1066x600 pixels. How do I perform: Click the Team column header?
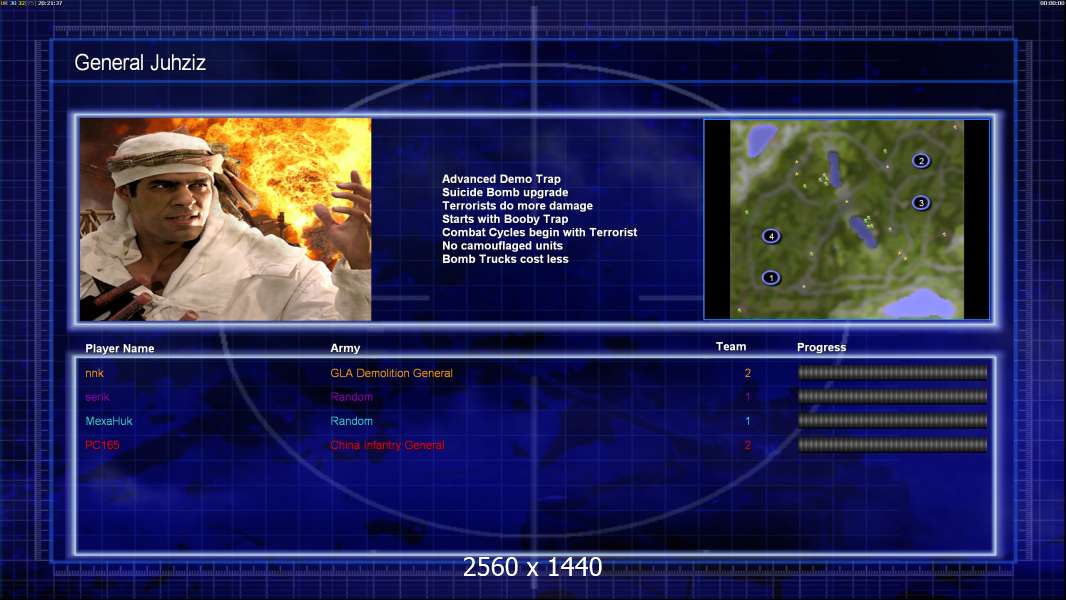pos(731,347)
